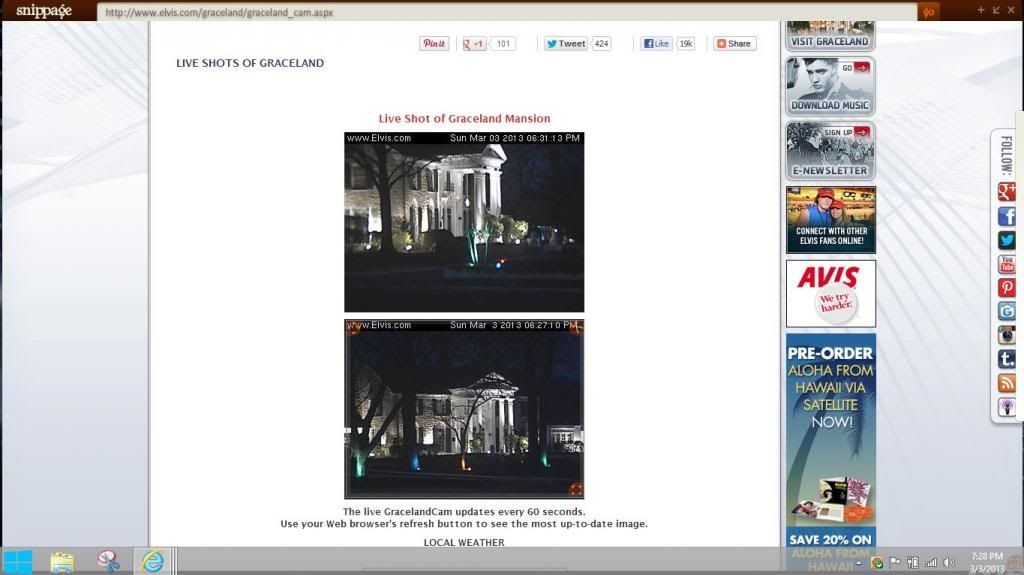Open Internet Explorer from the taskbar
The width and height of the screenshot is (1024, 575).
(153, 561)
